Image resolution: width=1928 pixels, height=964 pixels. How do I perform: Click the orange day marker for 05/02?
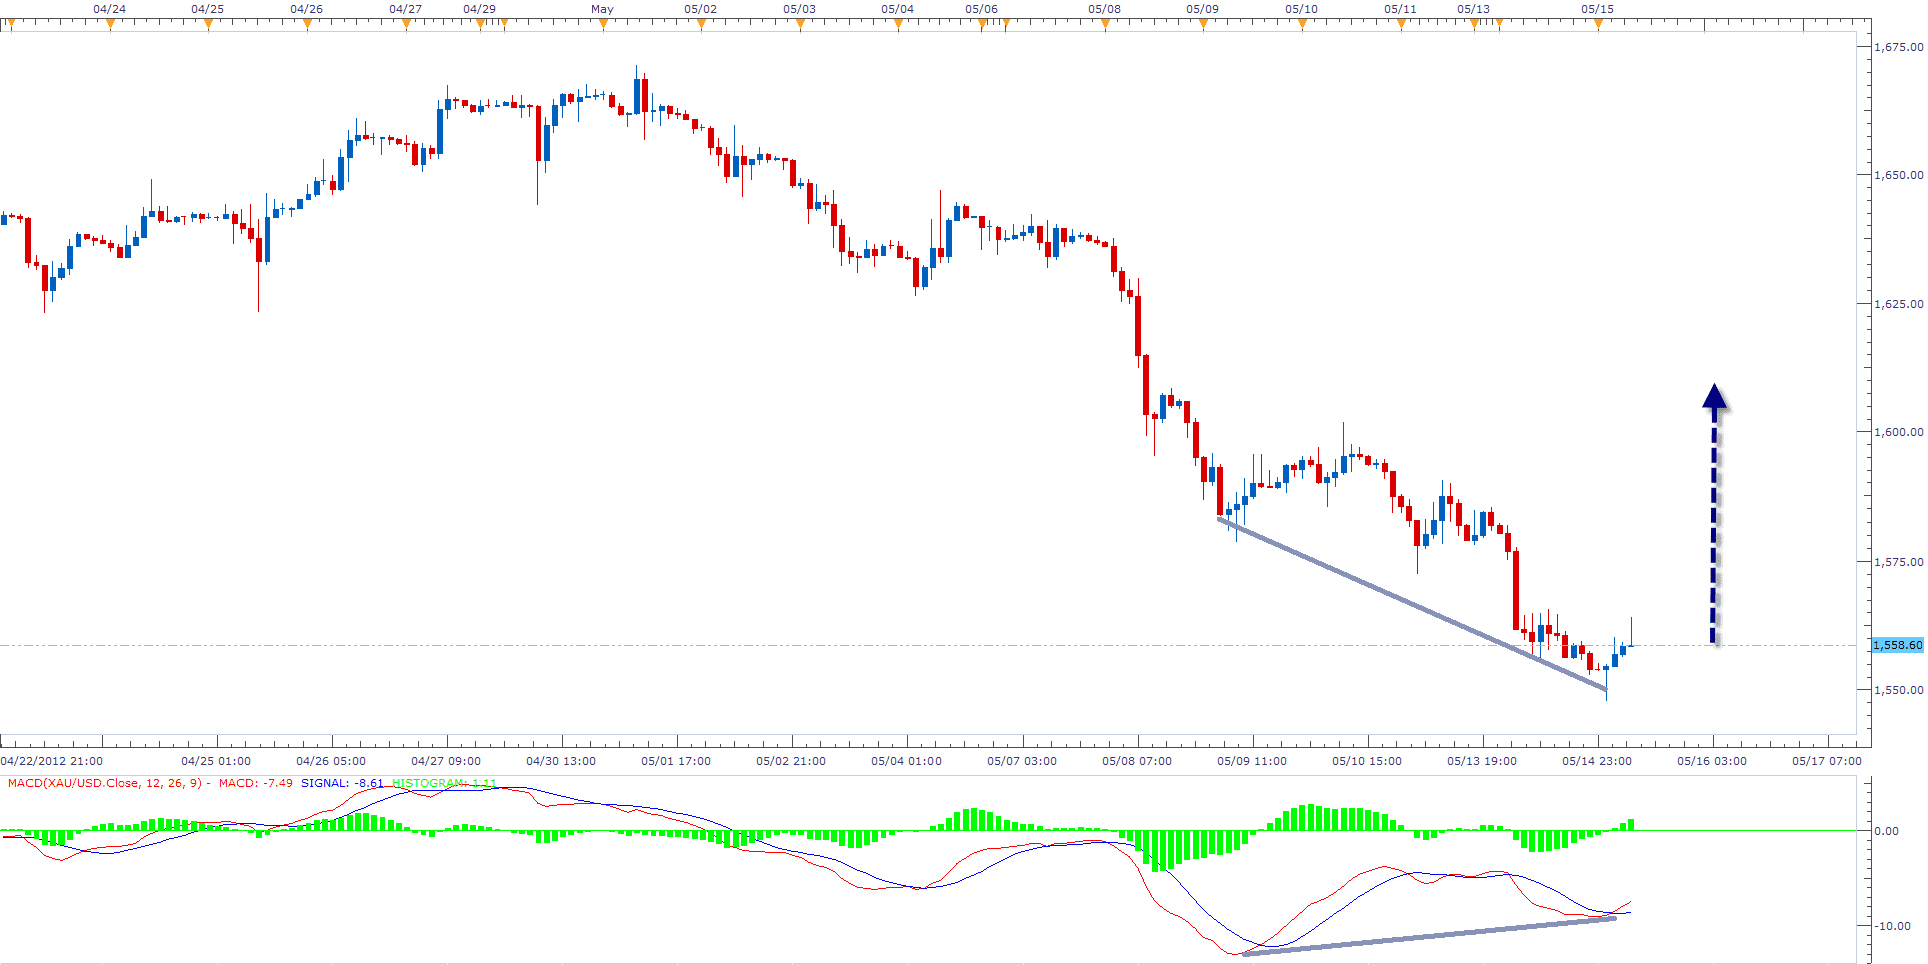click(x=701, y=25)
